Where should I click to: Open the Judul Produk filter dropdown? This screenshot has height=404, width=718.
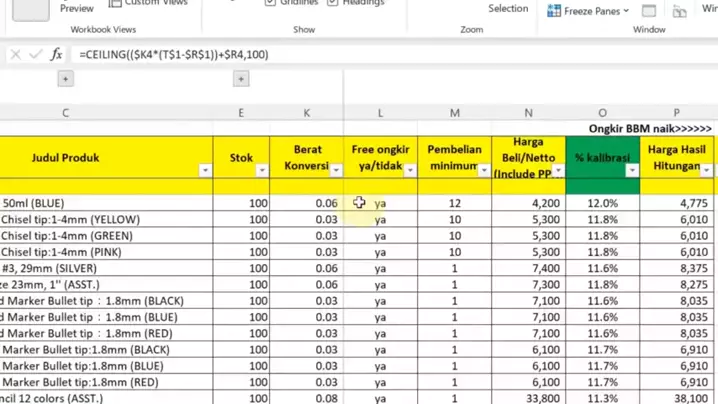205,171
